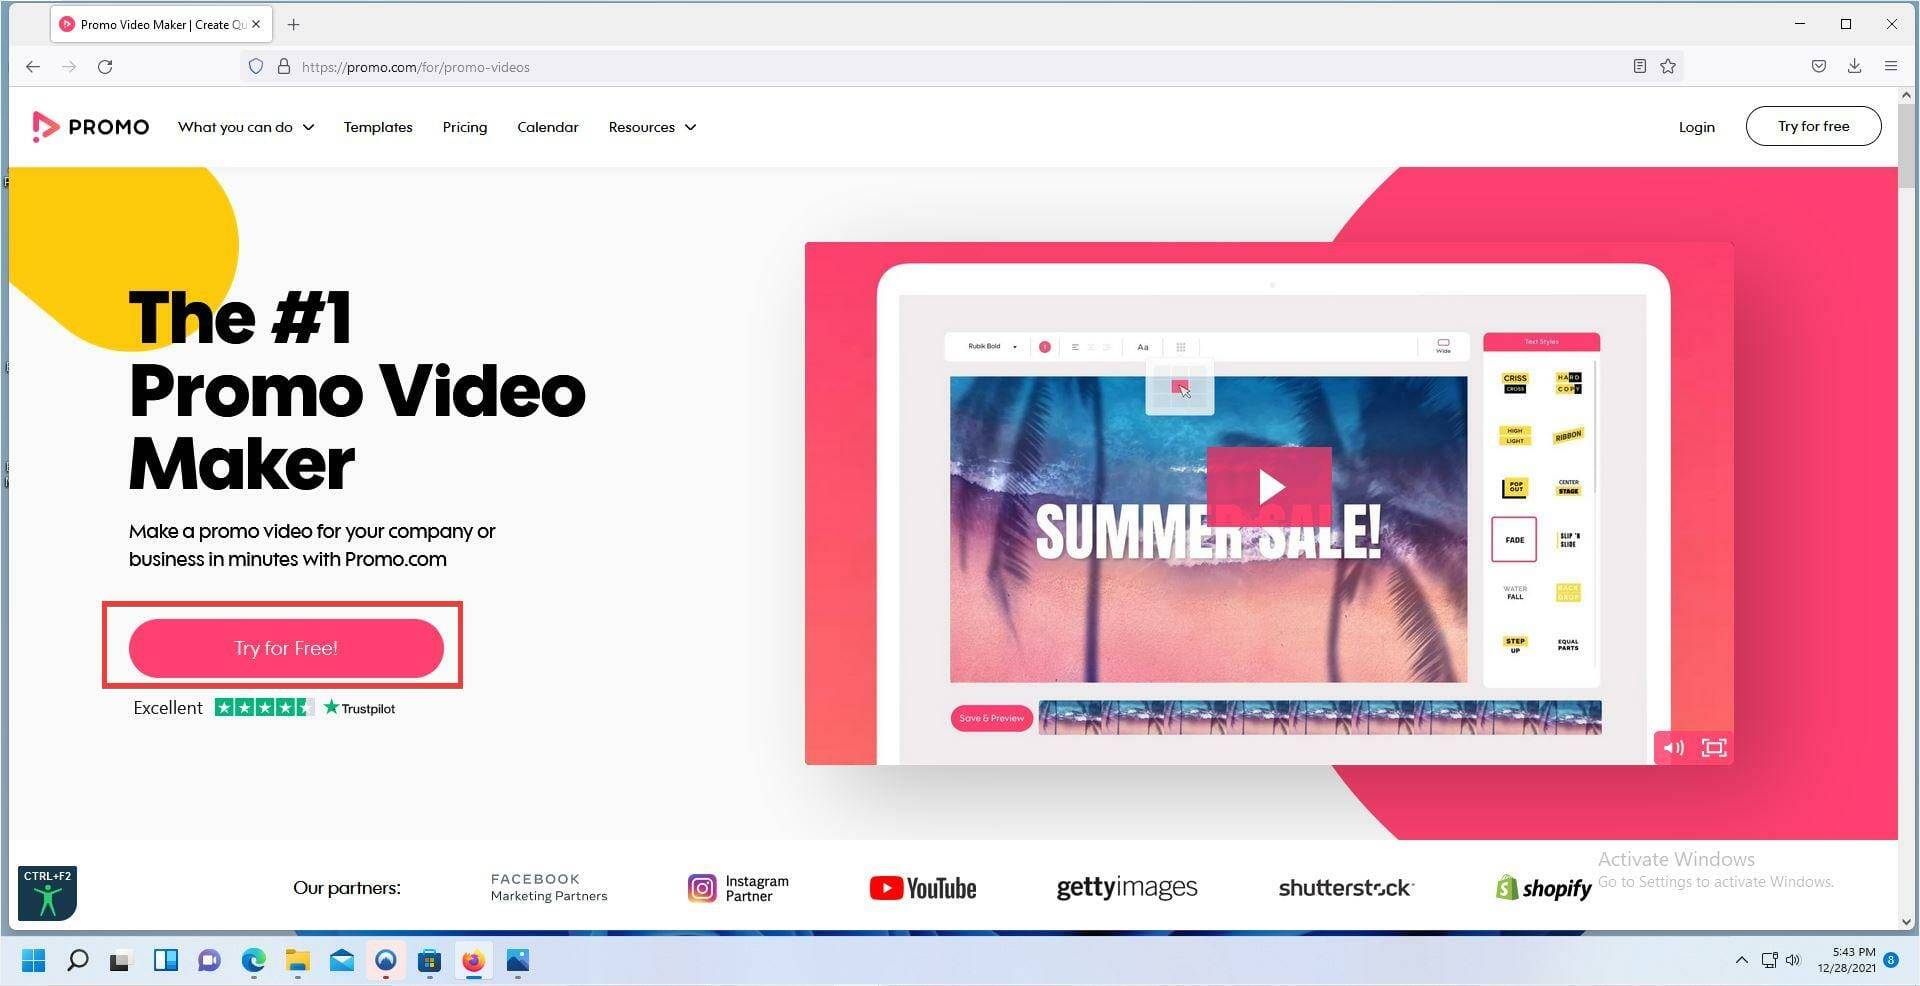The height and width of the screenshot is (986, 1920).
Task: Click the gettyimages partner logo
Action: [1127, 888]
